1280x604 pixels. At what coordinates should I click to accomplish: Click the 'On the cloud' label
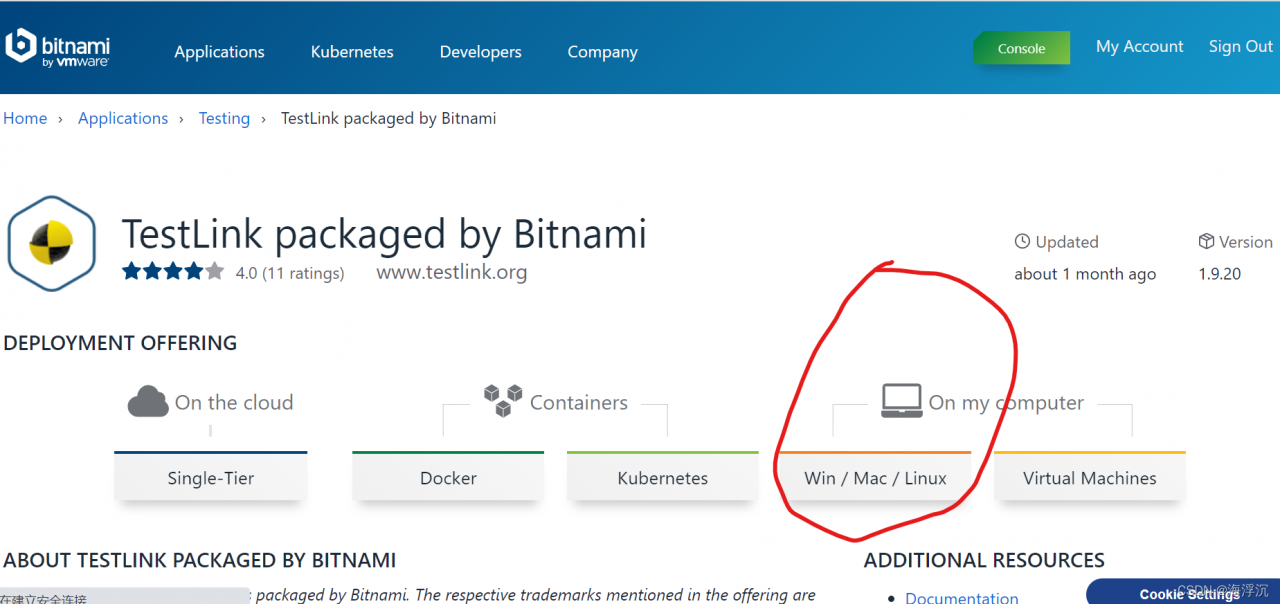(x=234, y=402)
